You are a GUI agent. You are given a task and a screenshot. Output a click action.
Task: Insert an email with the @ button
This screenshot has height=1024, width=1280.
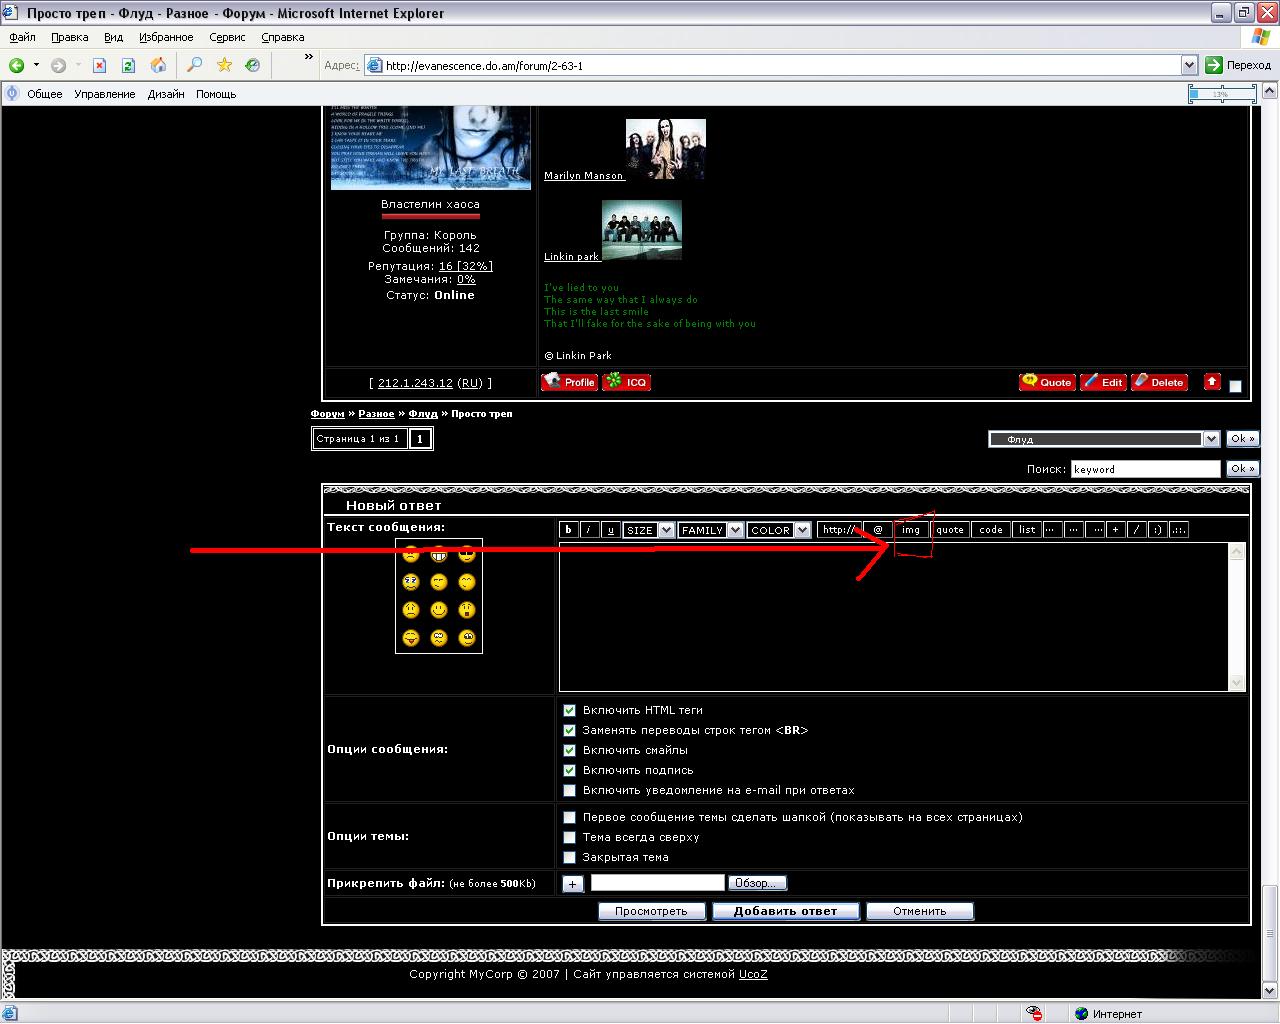(x=877, y=530)
